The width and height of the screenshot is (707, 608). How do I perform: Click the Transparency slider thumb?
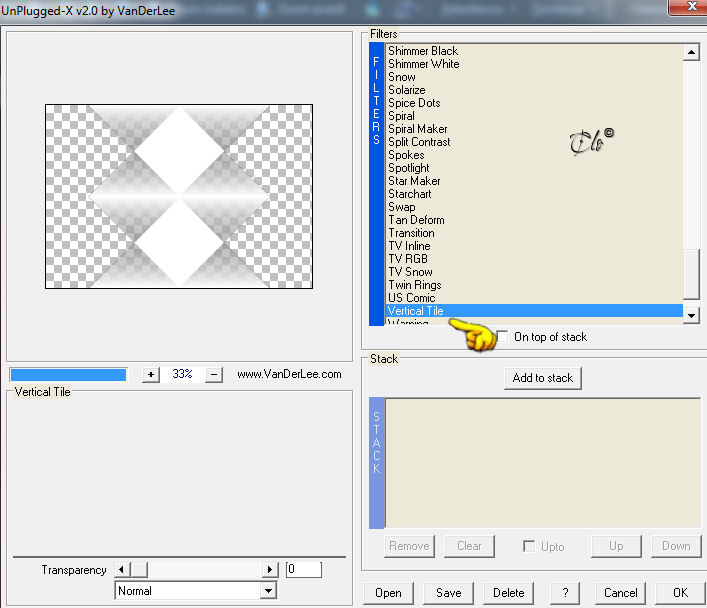pos(138,570)
